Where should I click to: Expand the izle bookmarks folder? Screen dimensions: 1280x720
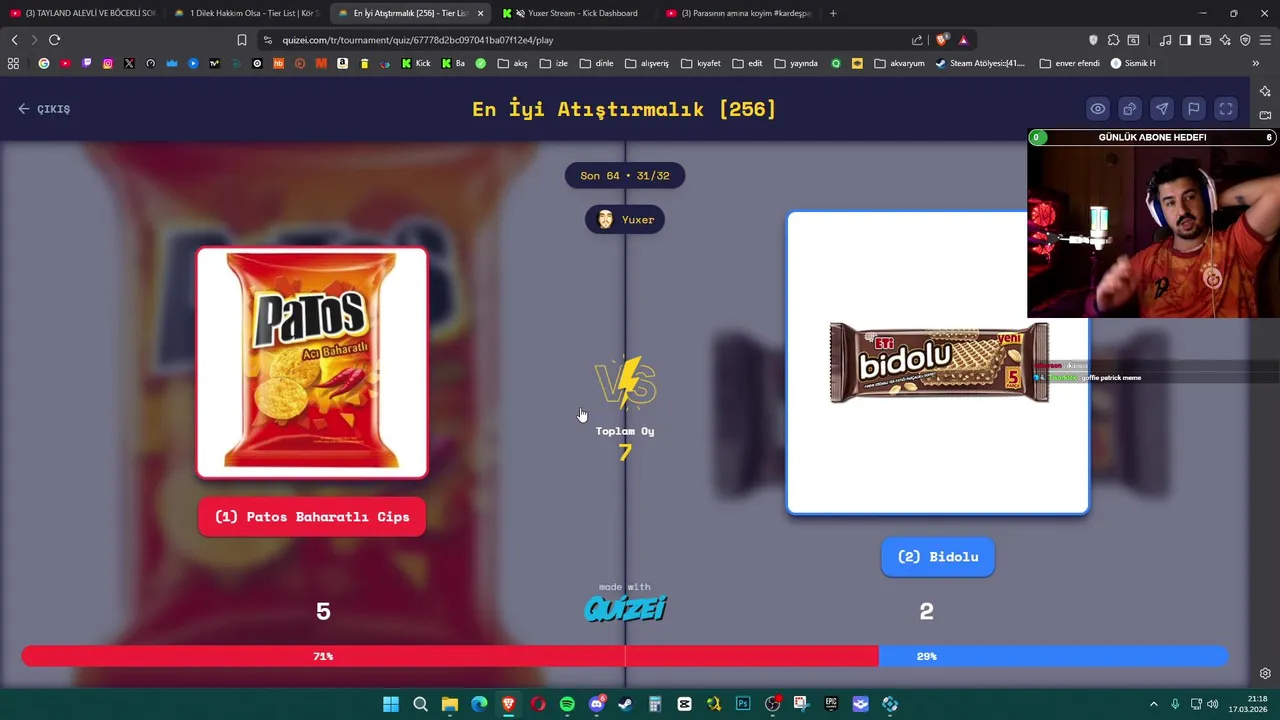pyautogui.click(x=554, y=63)
